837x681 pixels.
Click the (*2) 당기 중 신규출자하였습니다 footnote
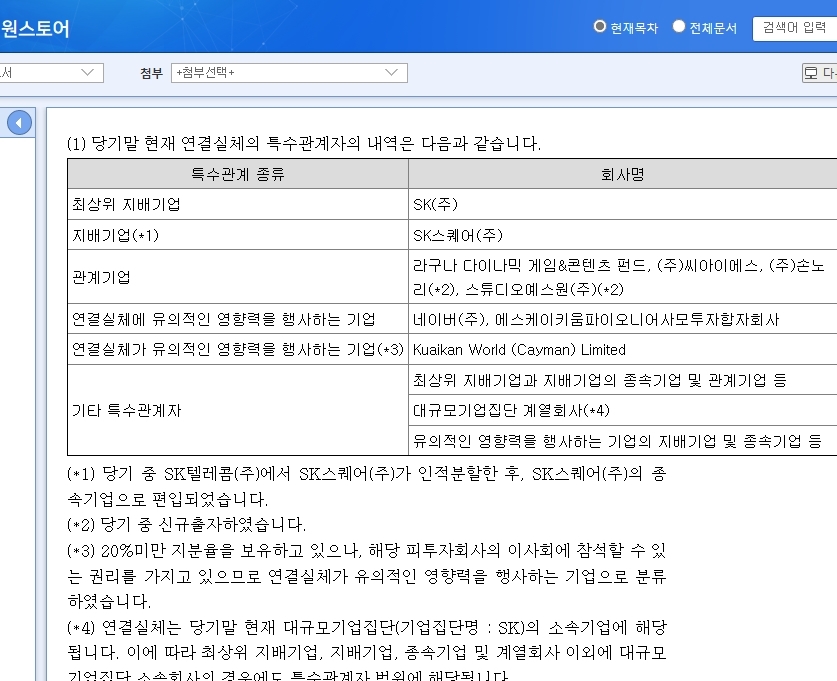(x=187, y=525)
